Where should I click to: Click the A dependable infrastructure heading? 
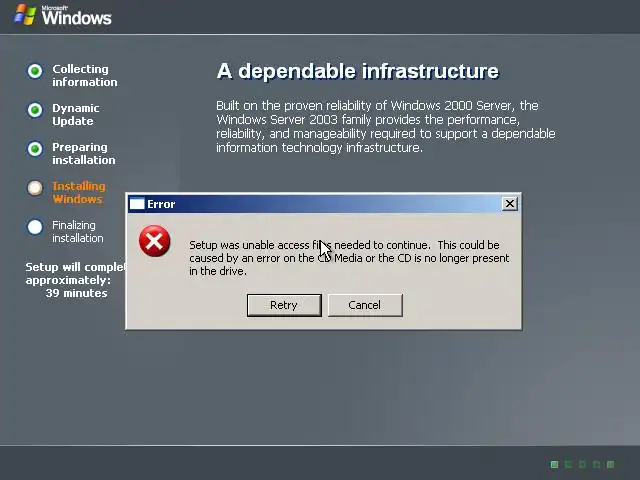coord(358,71)
